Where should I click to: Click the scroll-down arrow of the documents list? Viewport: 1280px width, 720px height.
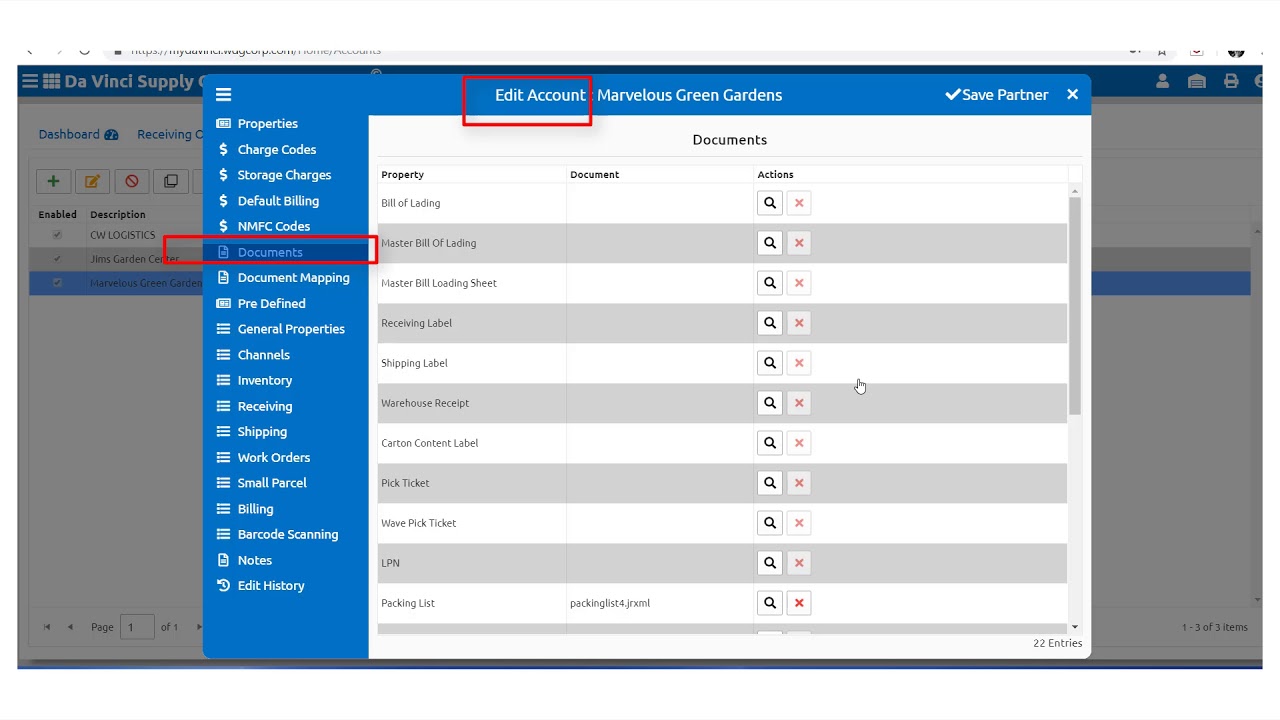pos(1075,627)
